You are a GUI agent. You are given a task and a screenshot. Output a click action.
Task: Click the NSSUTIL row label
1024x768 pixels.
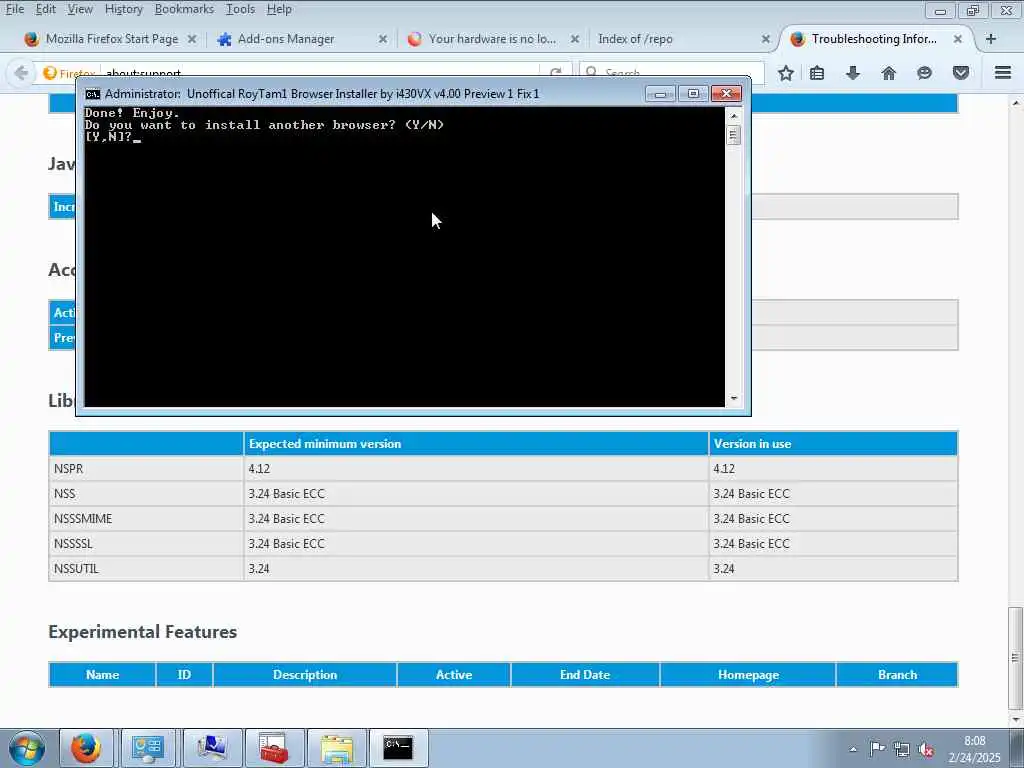point(76,568)
